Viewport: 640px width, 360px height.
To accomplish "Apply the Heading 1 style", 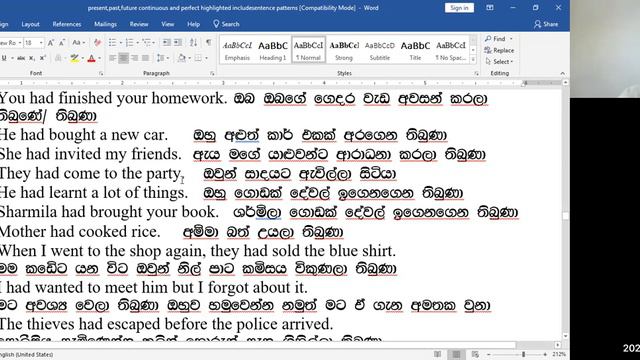I will coord(273,50).
